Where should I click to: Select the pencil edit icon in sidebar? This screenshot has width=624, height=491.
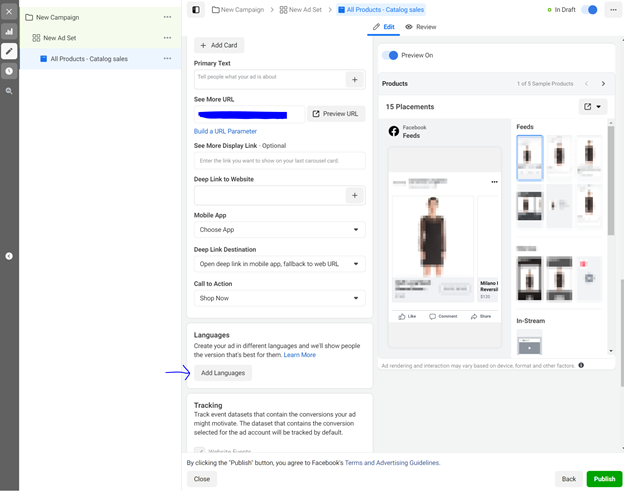pyautogui.click(x=9, y=51)
